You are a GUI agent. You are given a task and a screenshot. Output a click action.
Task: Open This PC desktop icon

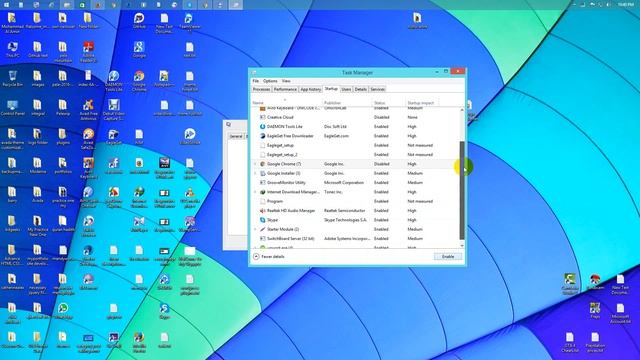[x=12, y=50]
